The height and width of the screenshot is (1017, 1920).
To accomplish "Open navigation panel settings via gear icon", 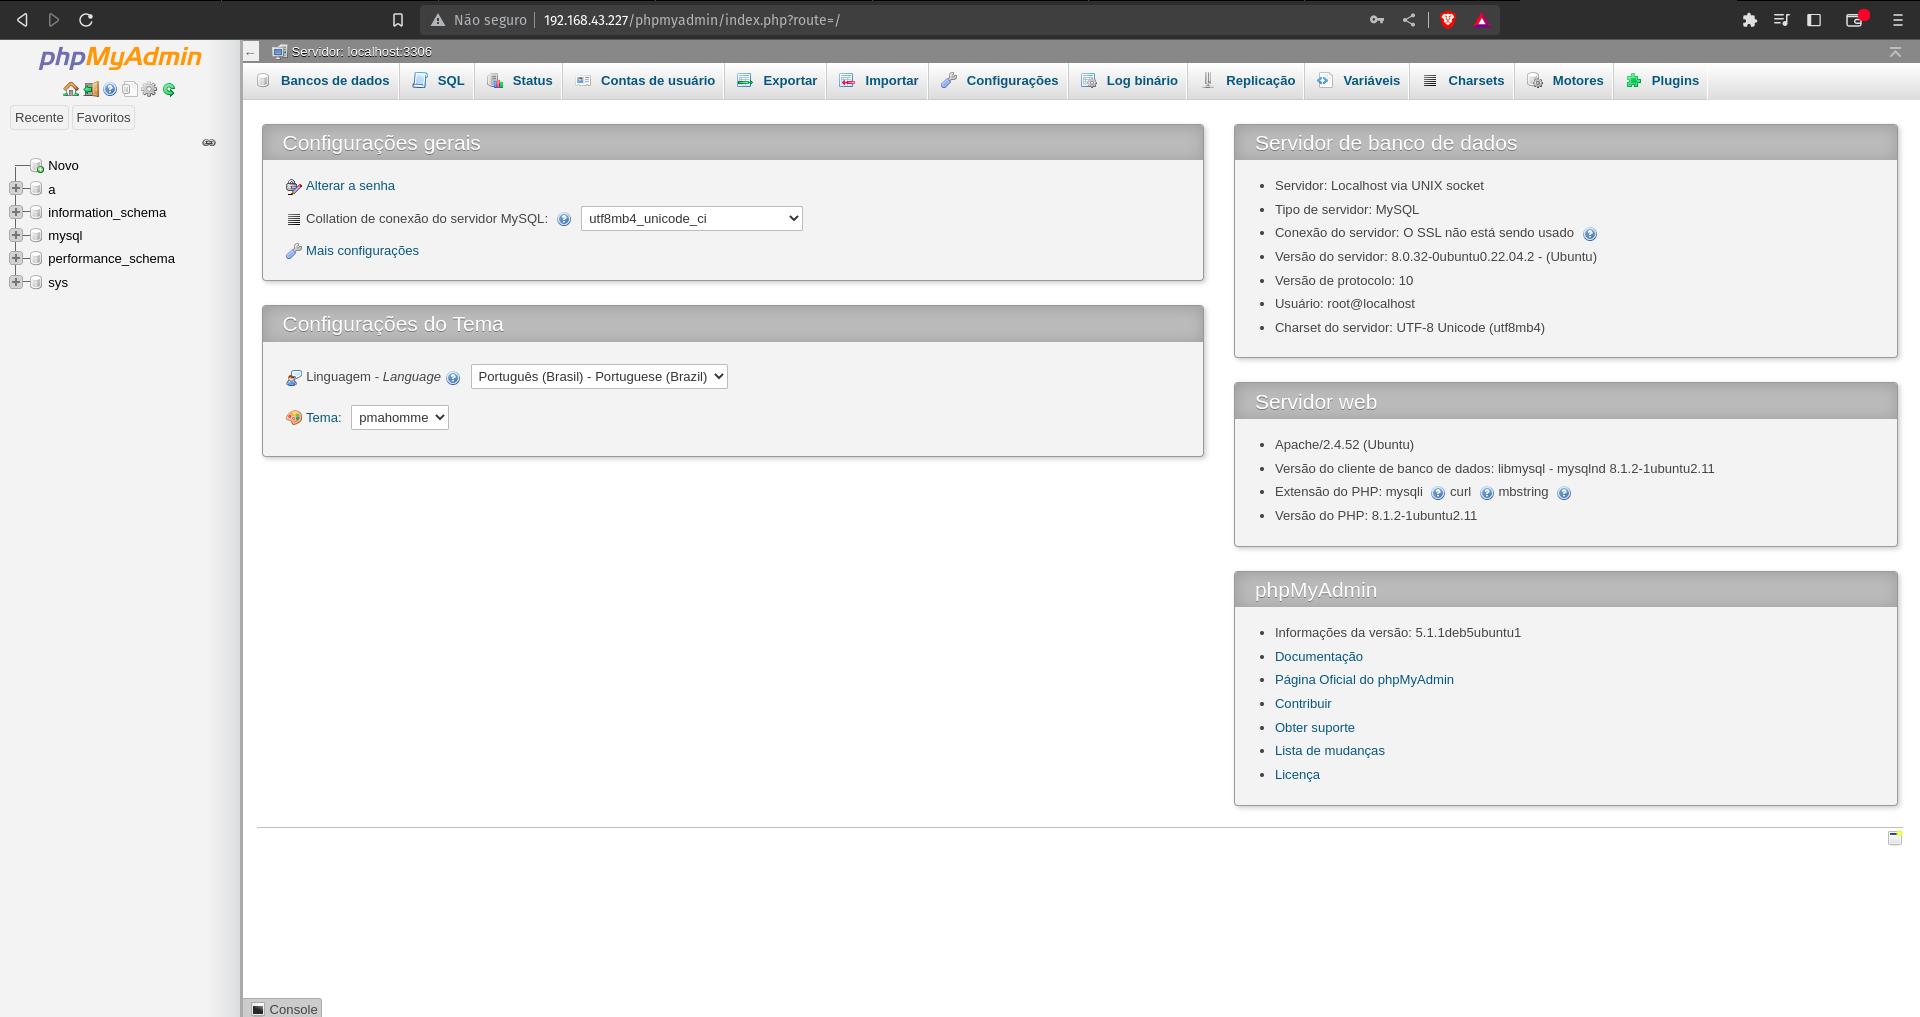I will coord(149,89).
